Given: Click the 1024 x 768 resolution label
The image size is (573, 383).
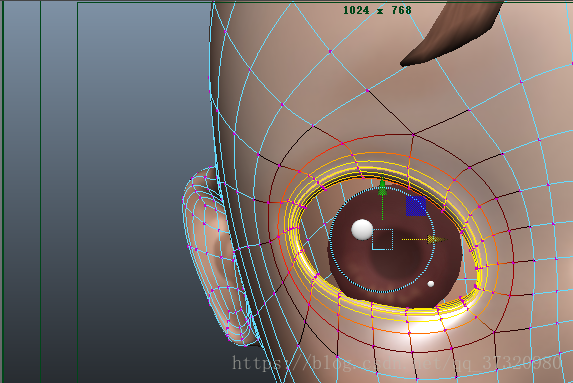Looking at the screenshot, I should [x=377, y=10].
